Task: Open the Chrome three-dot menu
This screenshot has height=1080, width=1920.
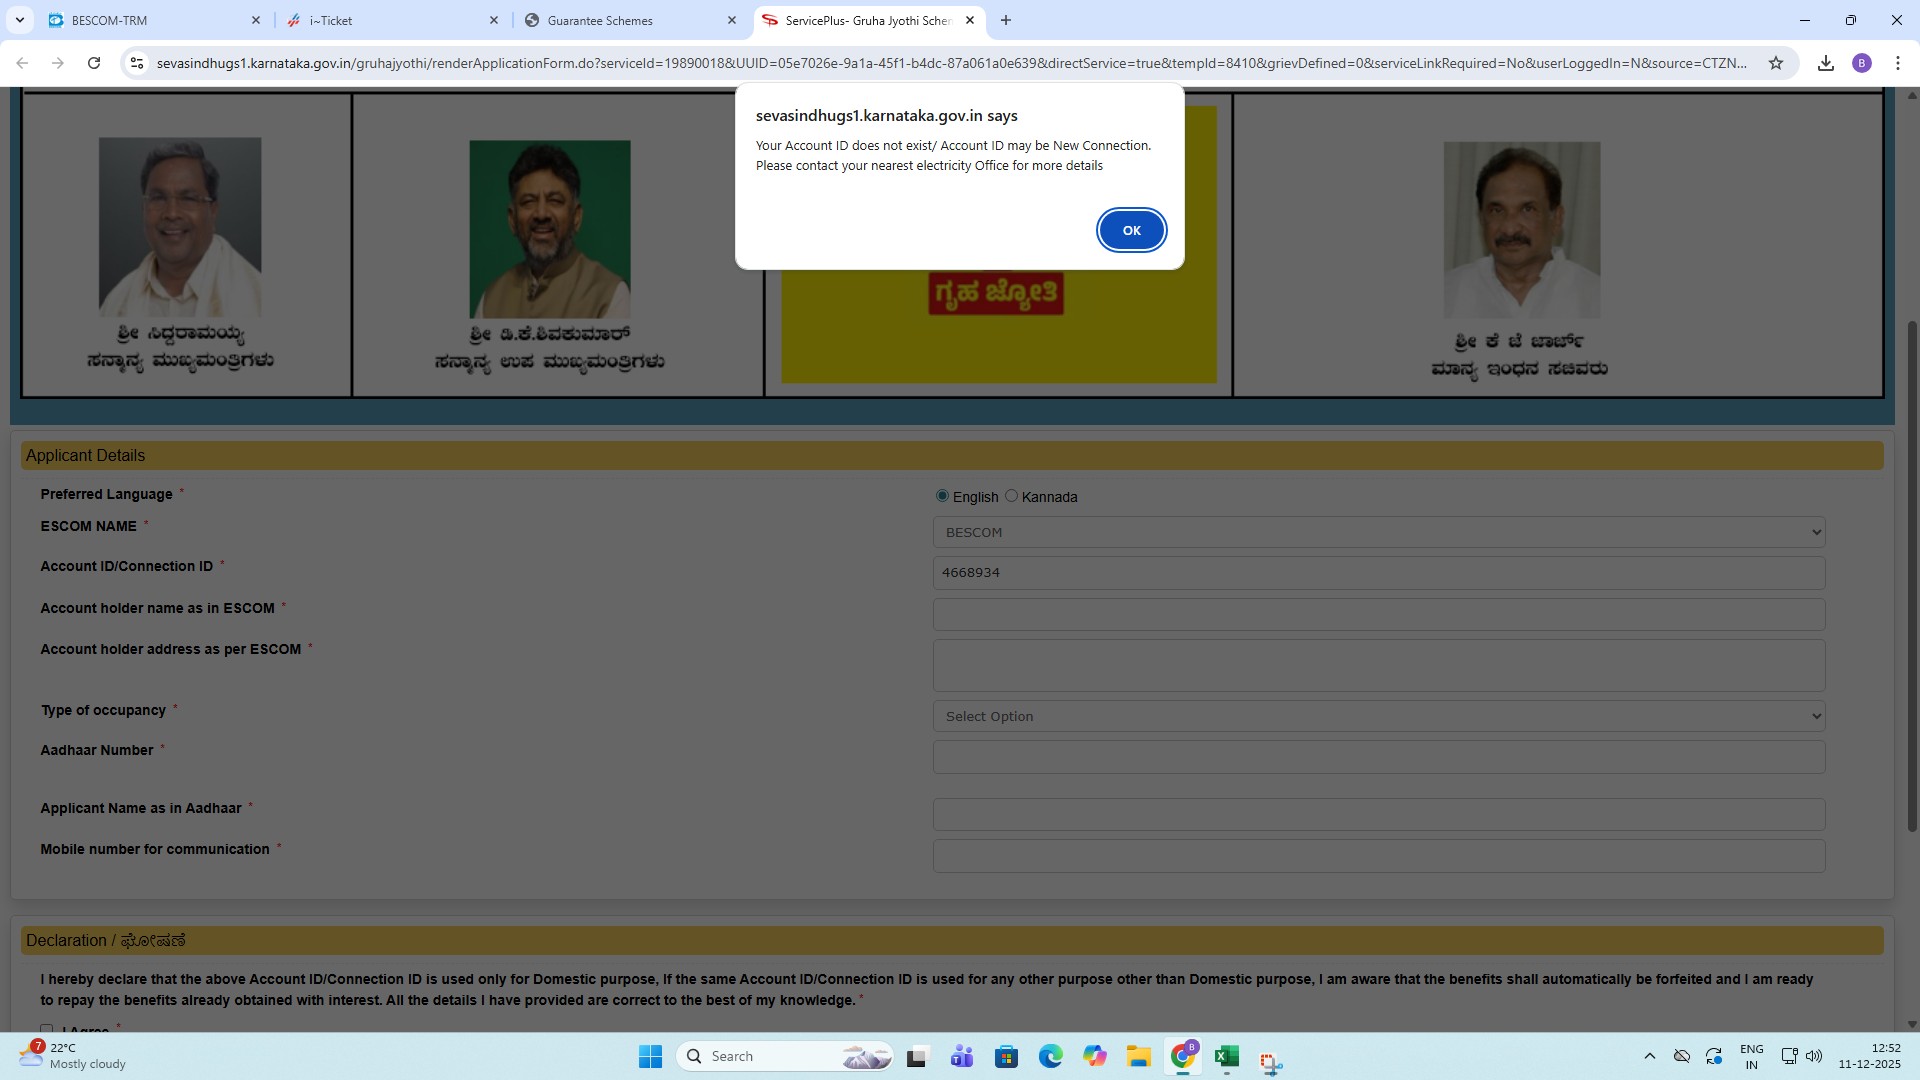Action: click(1897, 63)
